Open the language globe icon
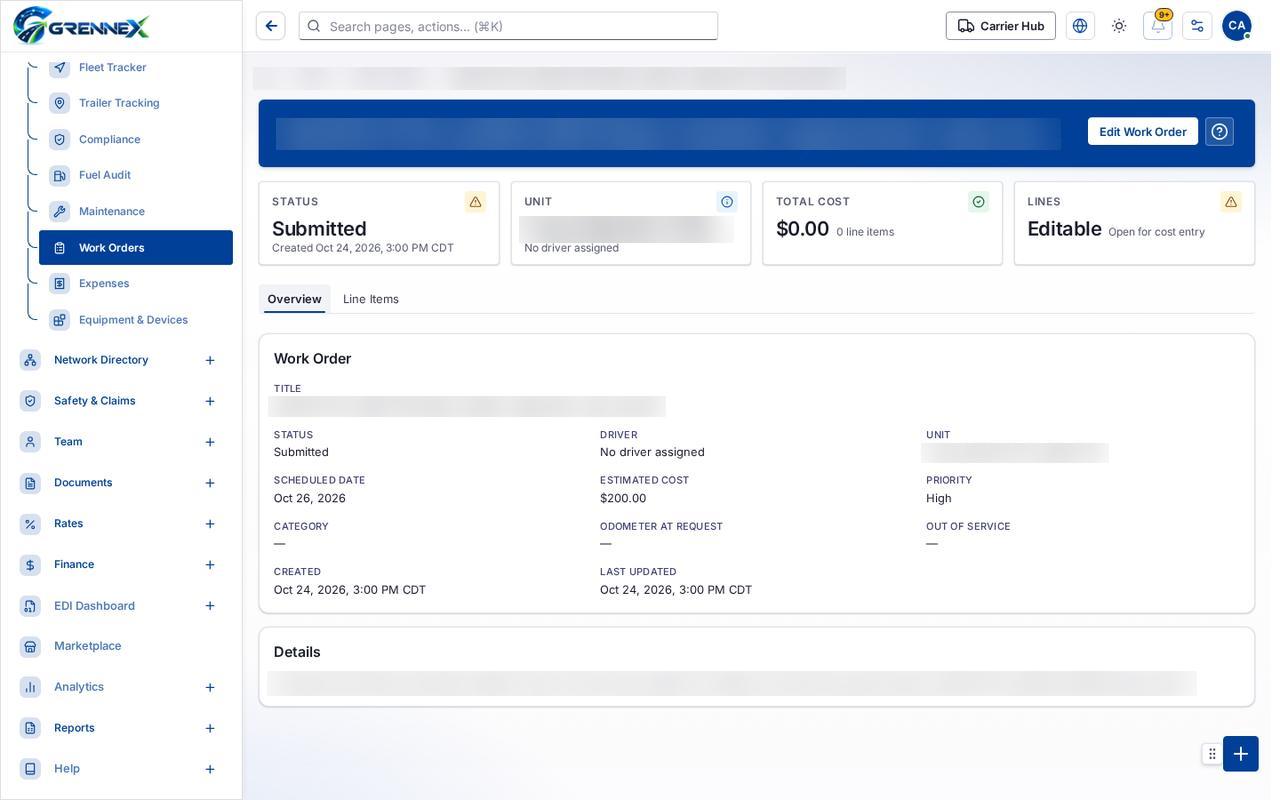1280x800 pixels. (x=1080, y=26)
